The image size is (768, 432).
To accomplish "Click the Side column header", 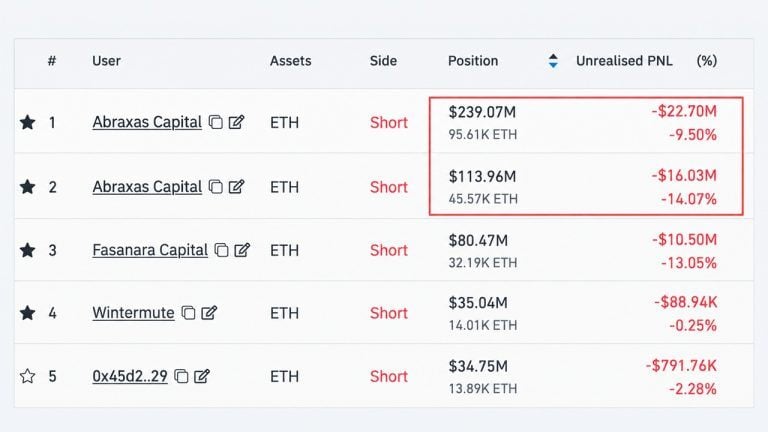I will click(x=383, y=61).
